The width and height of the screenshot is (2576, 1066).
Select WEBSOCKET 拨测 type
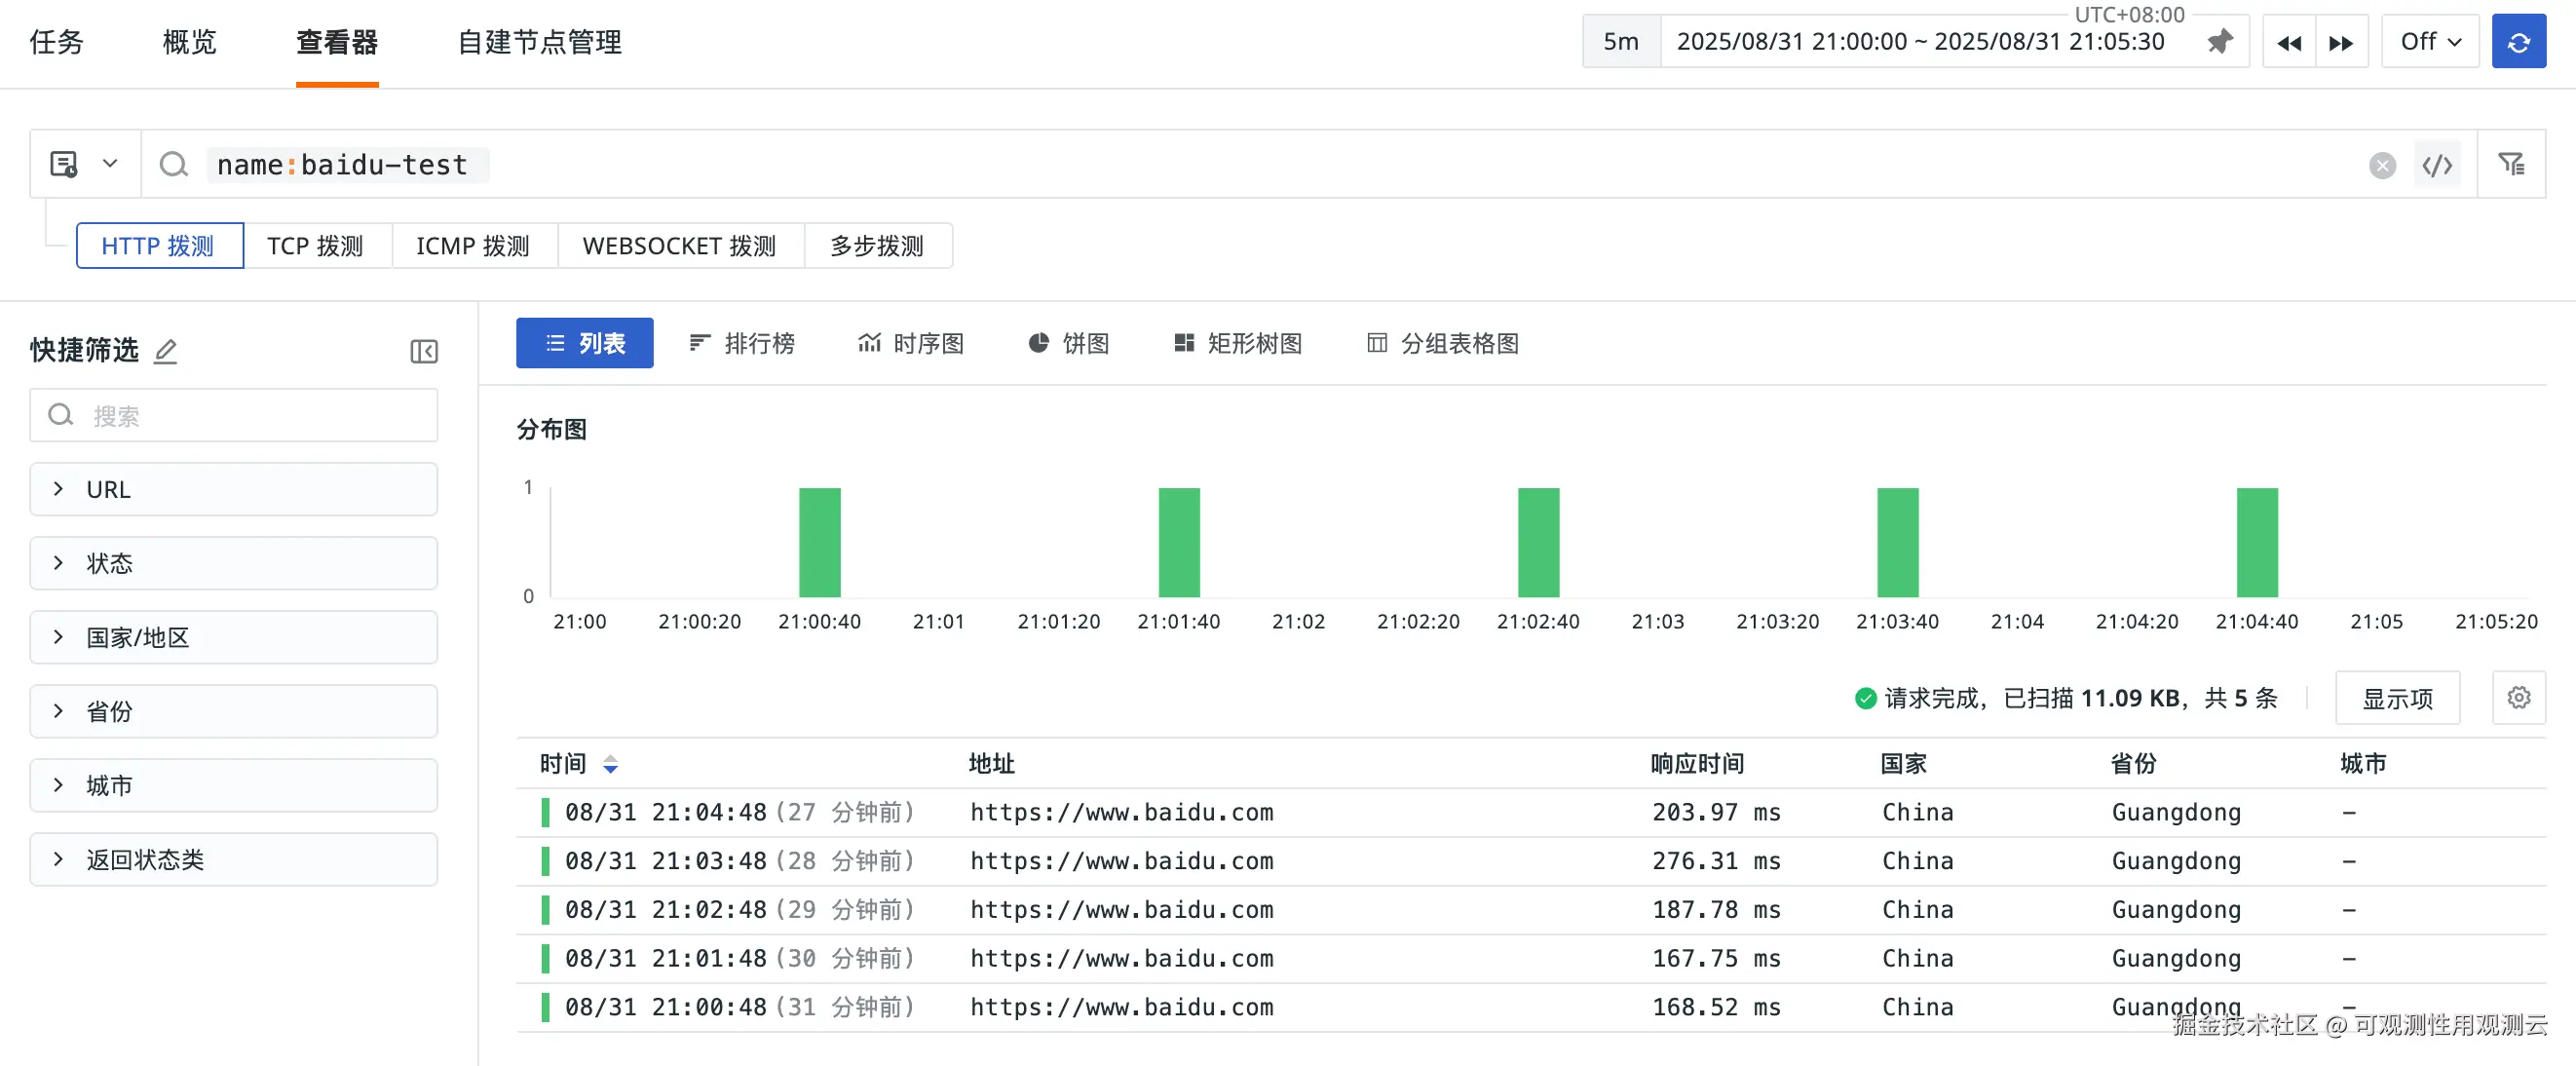pos(680,246)
